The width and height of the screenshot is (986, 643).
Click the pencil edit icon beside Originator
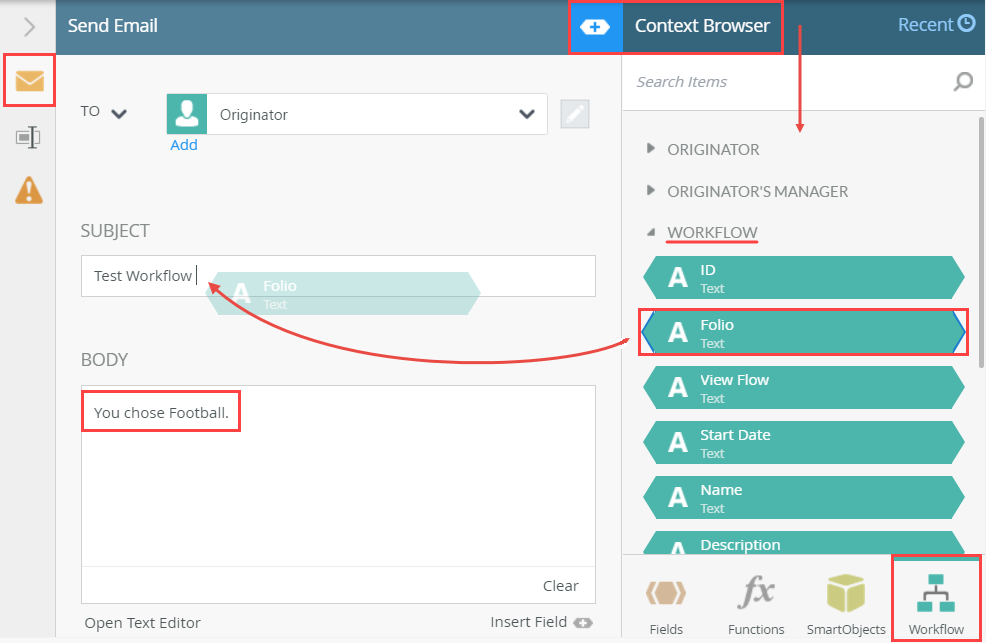tap(574, 114)
